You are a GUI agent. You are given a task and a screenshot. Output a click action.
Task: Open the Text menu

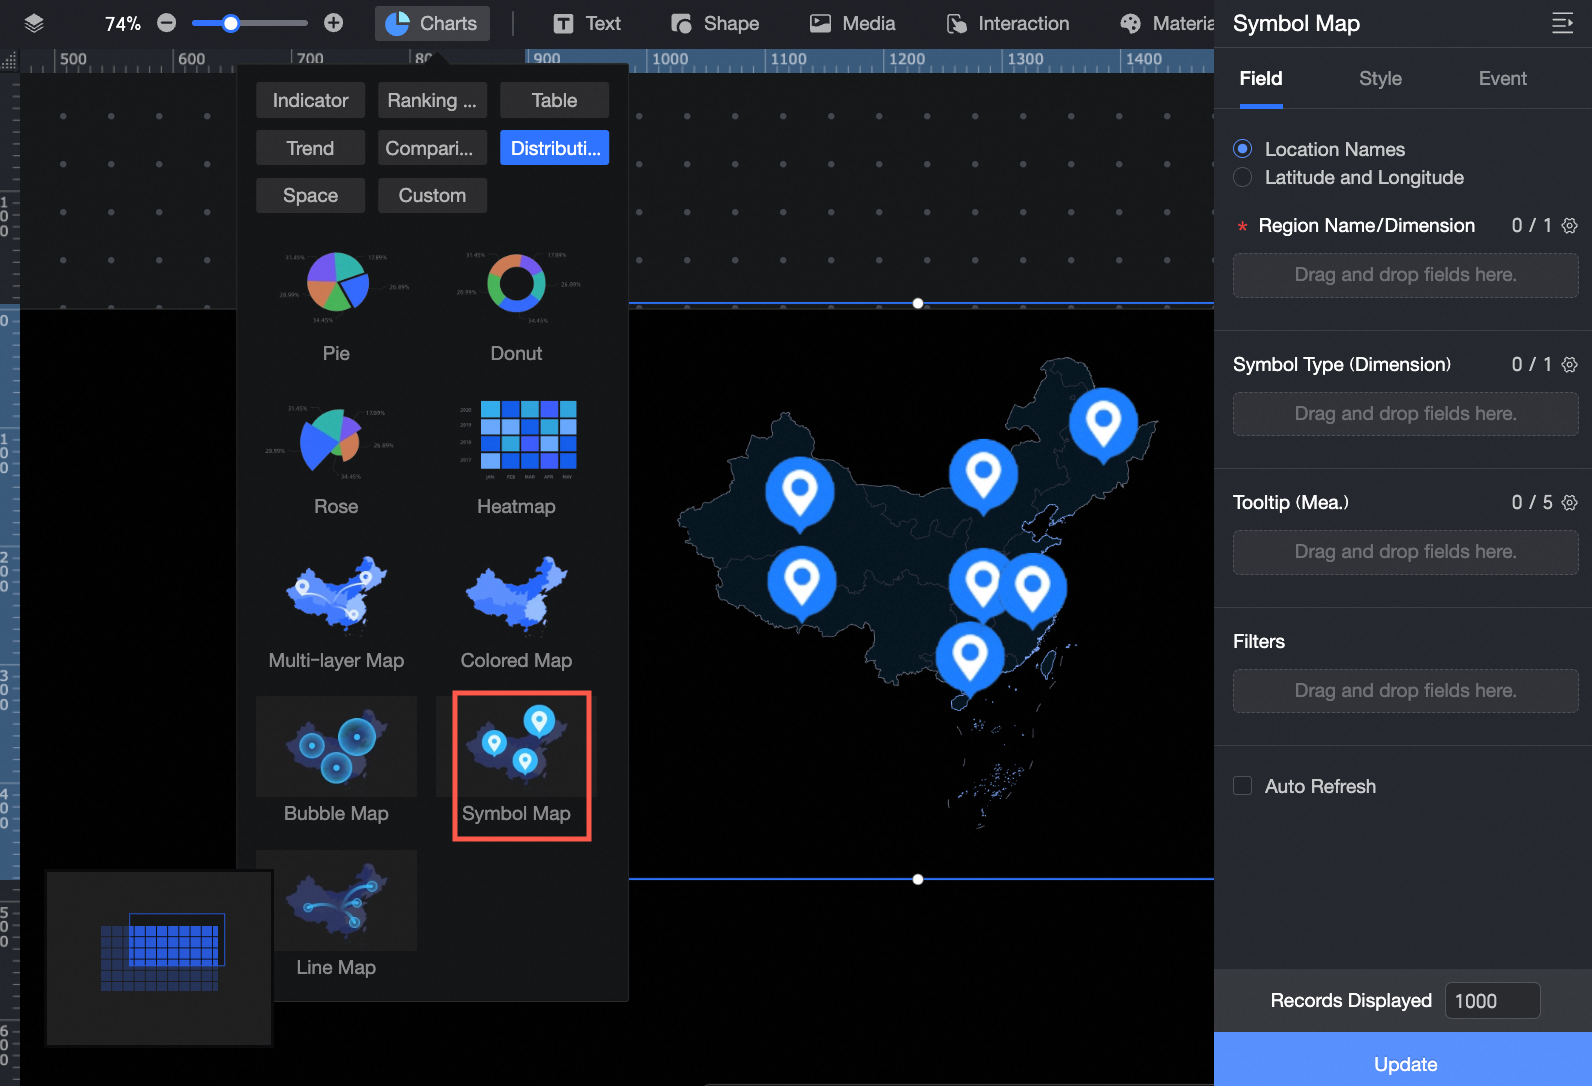coord(587,23)
